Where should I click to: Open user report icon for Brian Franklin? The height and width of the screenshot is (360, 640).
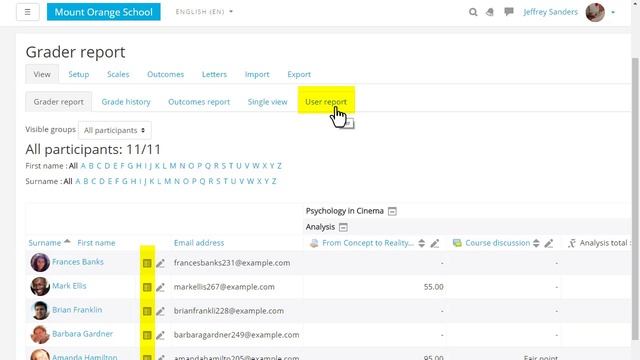click(x=147, y=311)
